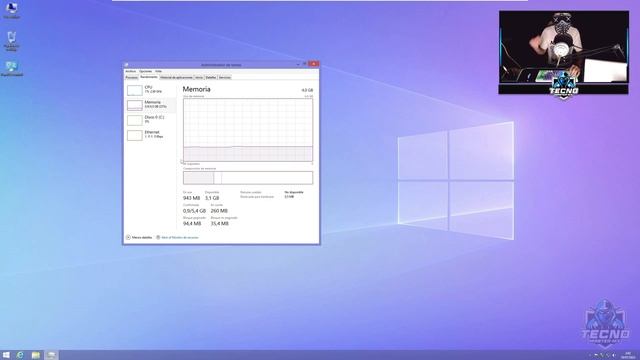The image size is (640, 360).
Task: Click the memory usage graph
Action: coord(248,130)
